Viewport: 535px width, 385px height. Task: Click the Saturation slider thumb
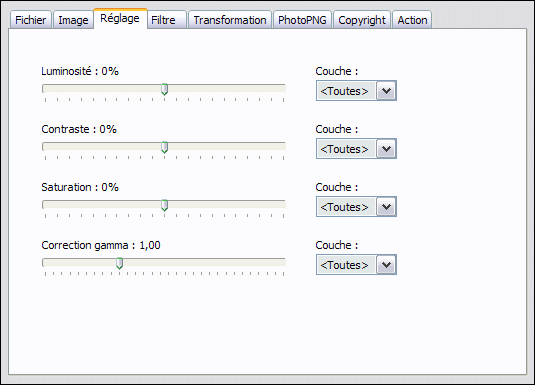pos(164,205)
